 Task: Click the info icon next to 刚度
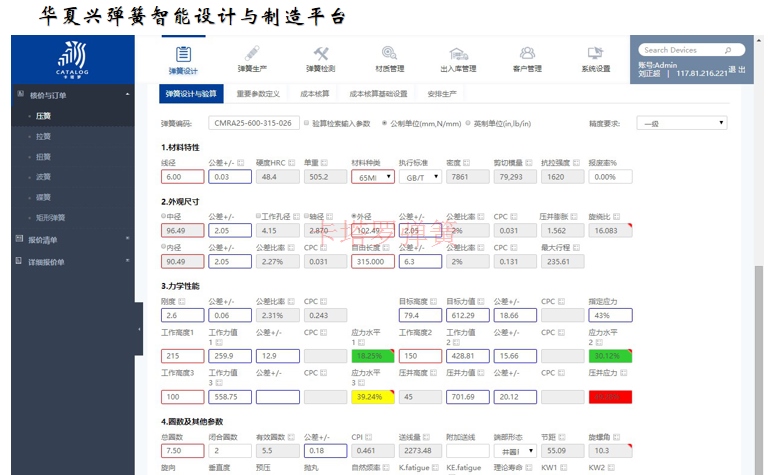pyautogui.click(x=181, y=301)
